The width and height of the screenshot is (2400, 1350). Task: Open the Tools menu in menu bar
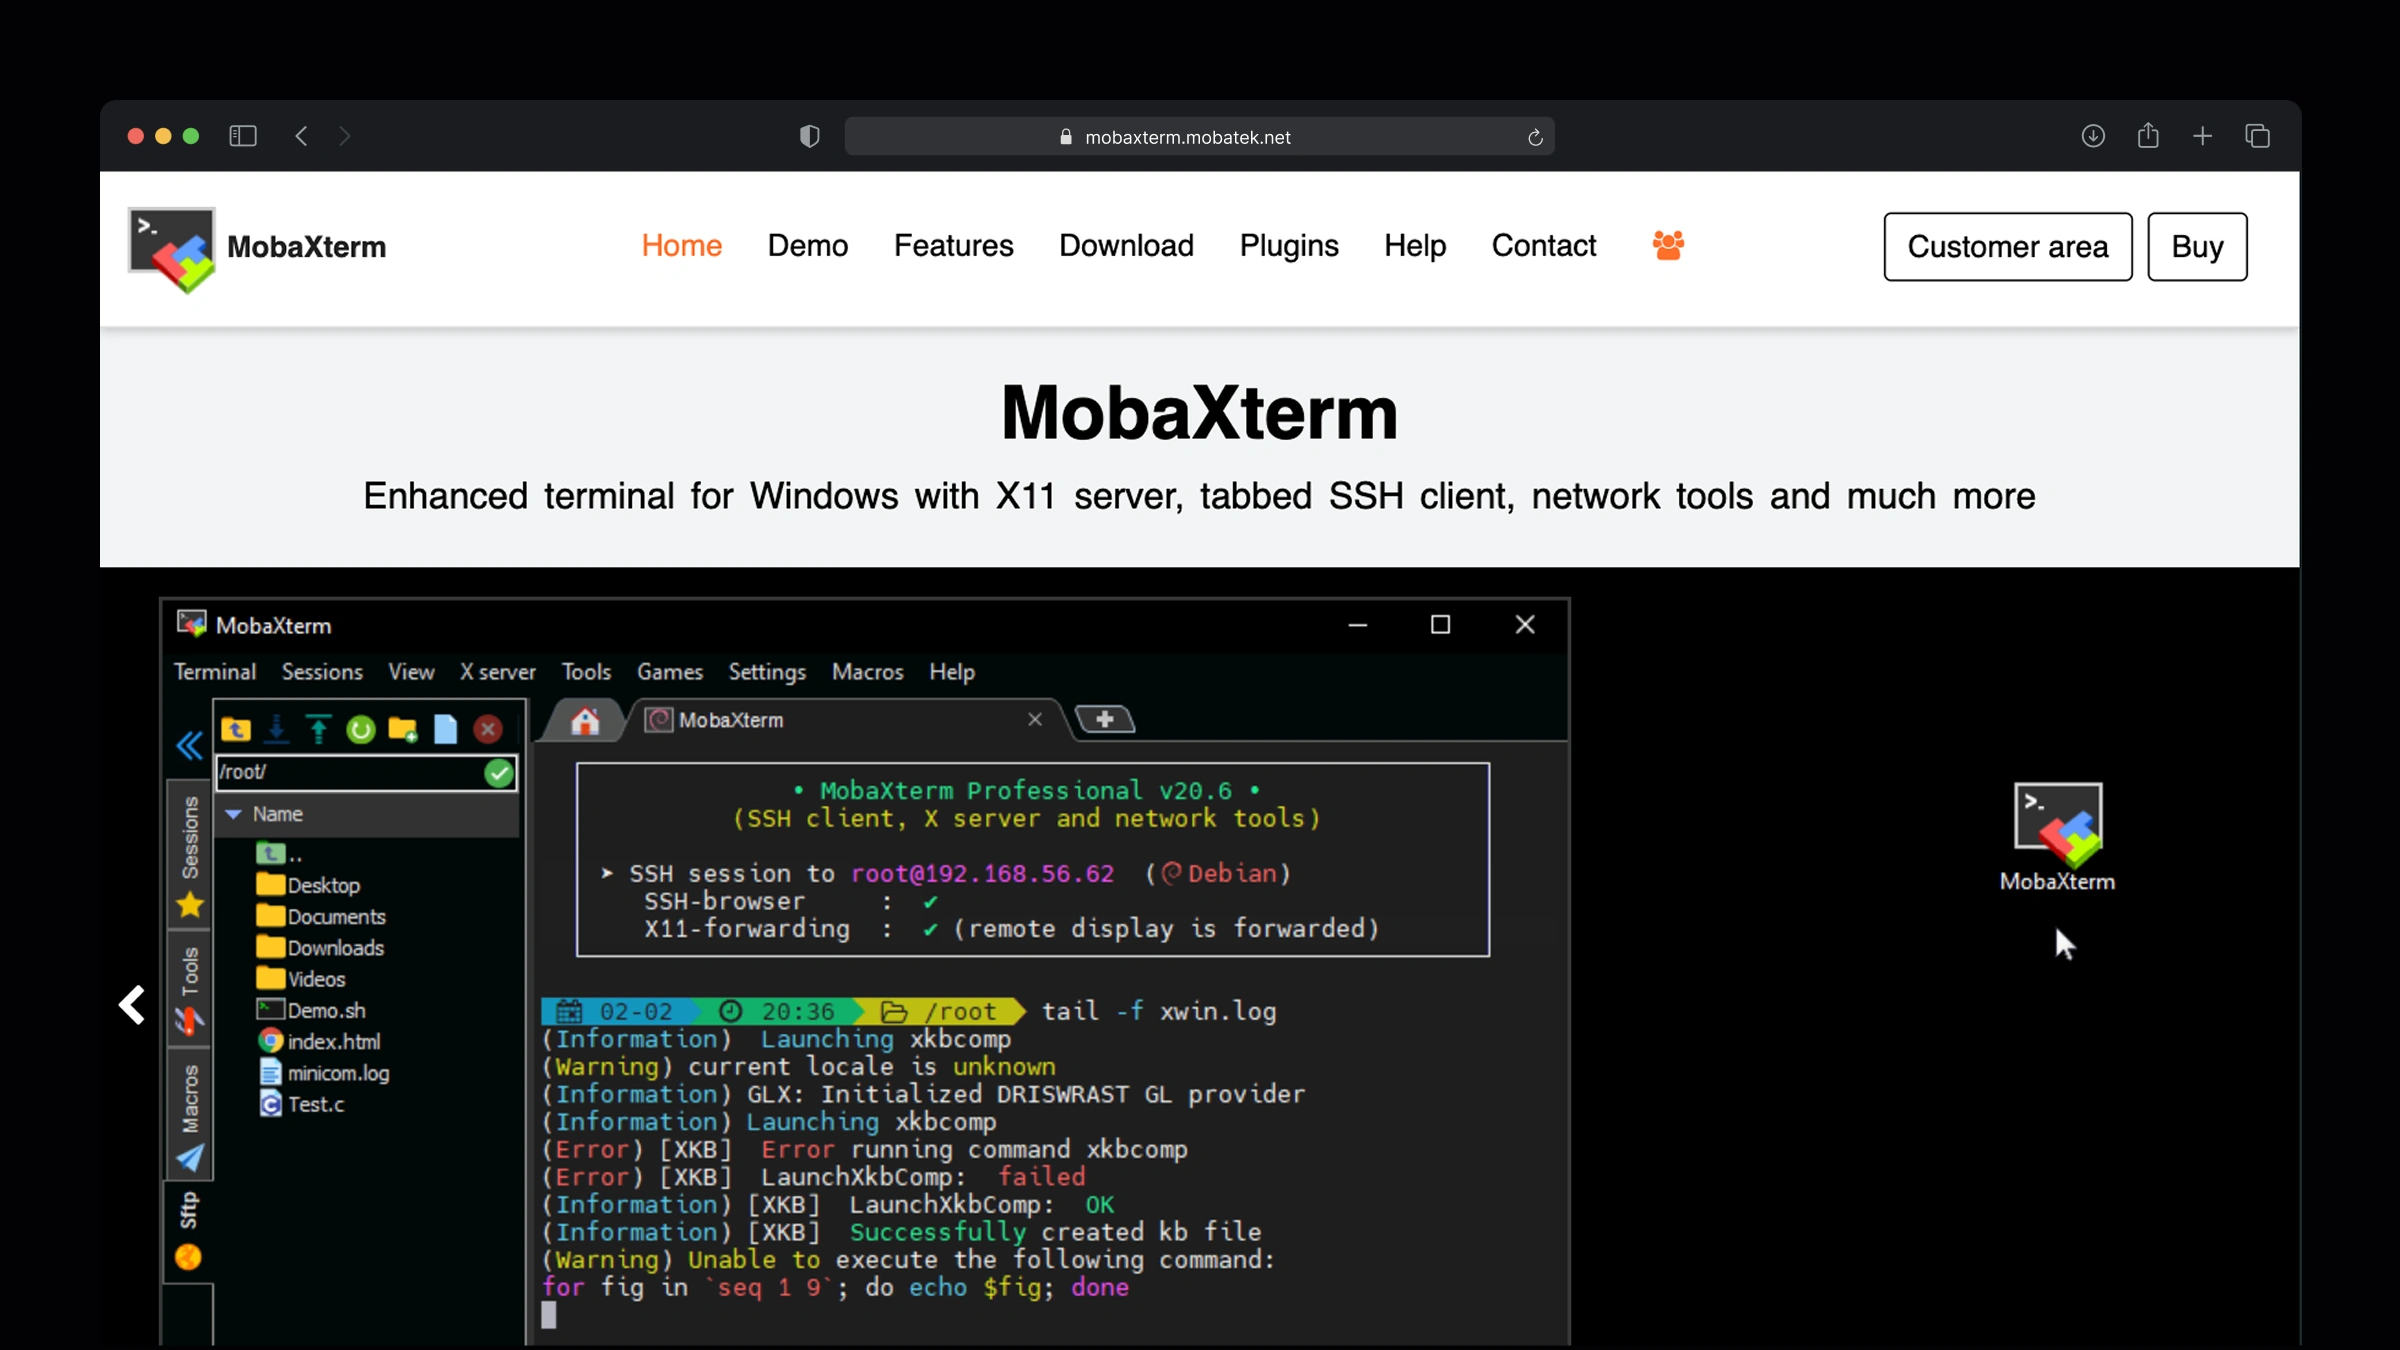(x=586, y=672)
